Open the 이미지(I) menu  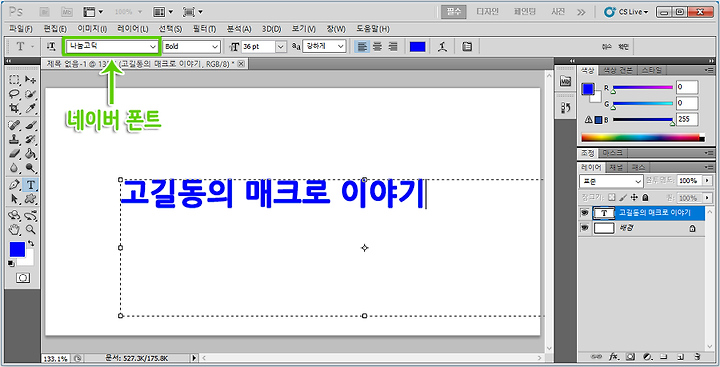tap(92, 29)
